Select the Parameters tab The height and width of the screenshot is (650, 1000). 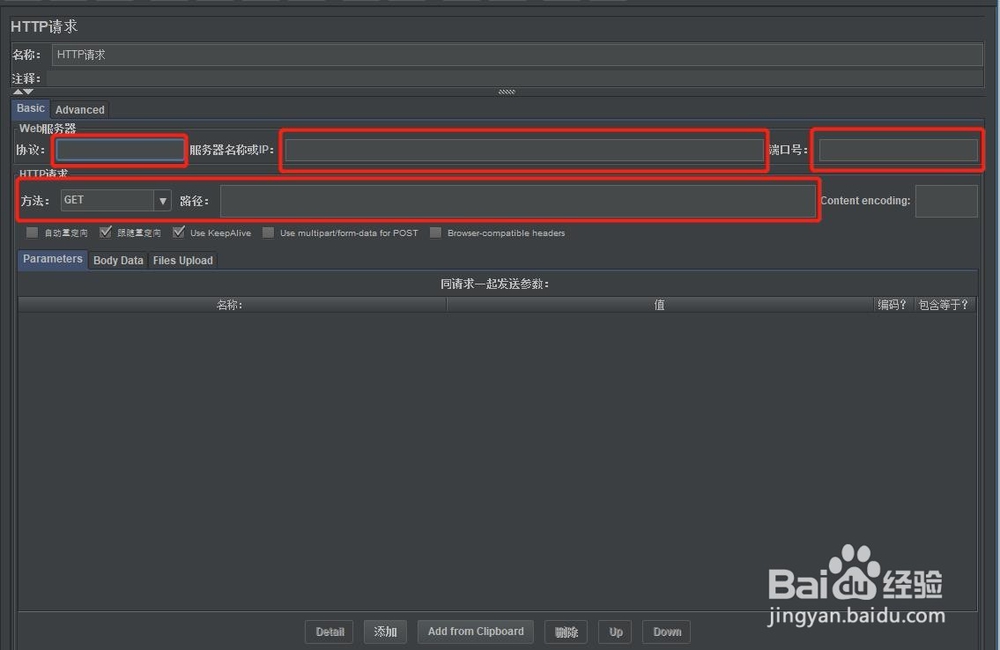[x=52, y=259]
